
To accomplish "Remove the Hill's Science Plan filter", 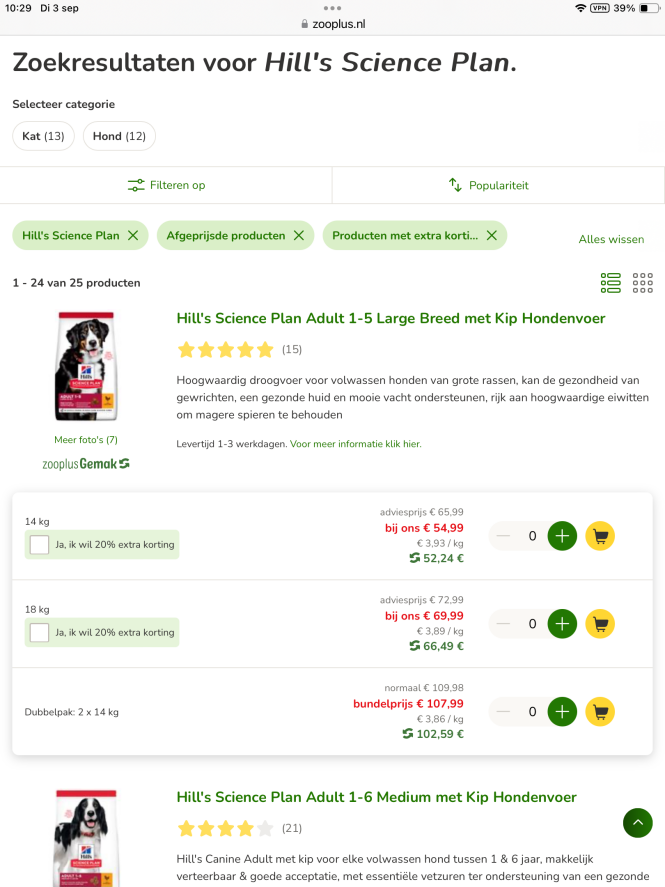I will coord(133,236).
